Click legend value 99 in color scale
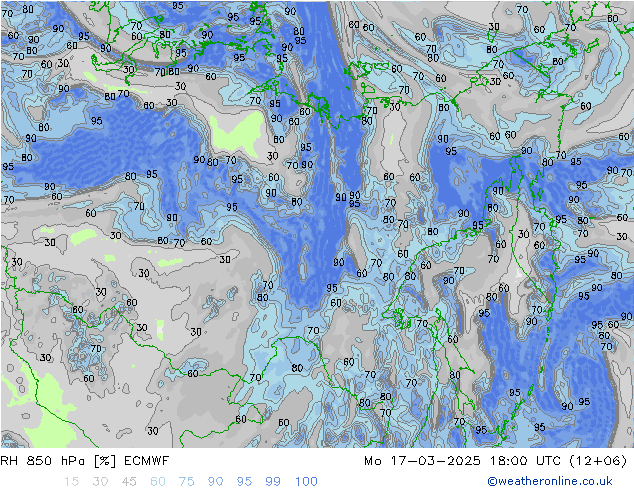Viewport: 634px width, 490px height. click(273, 482)
